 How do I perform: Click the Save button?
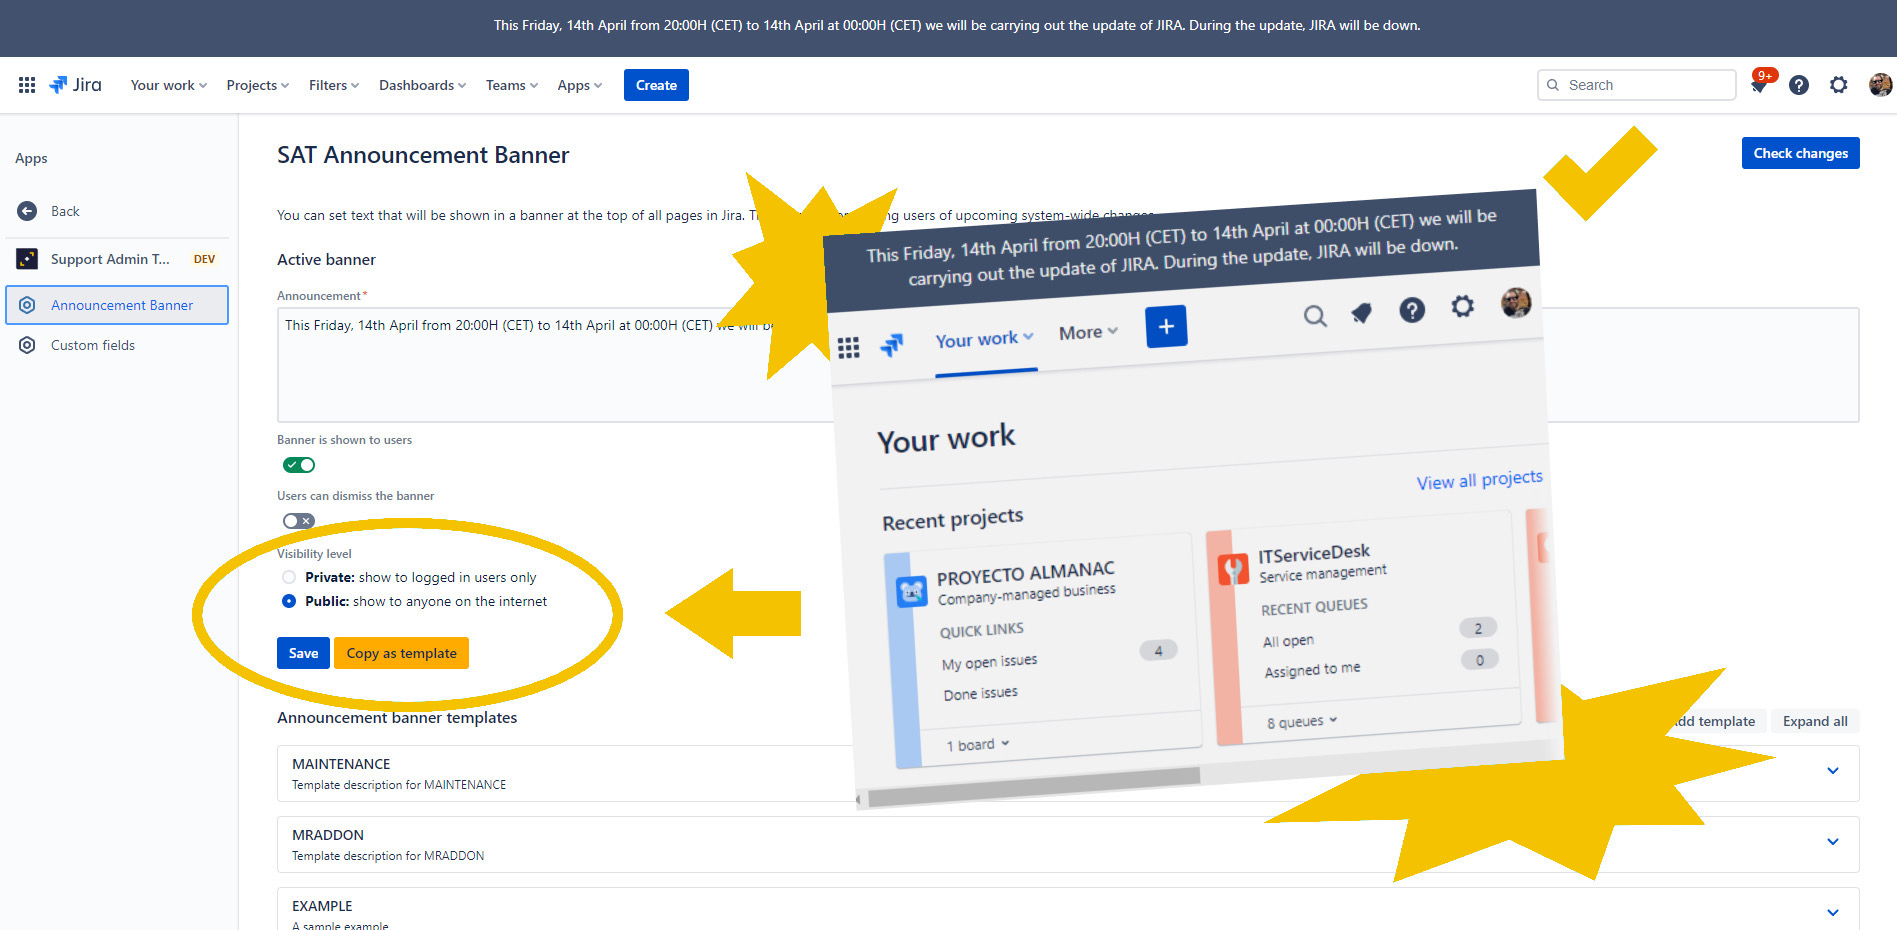click(x=303, y=653)
